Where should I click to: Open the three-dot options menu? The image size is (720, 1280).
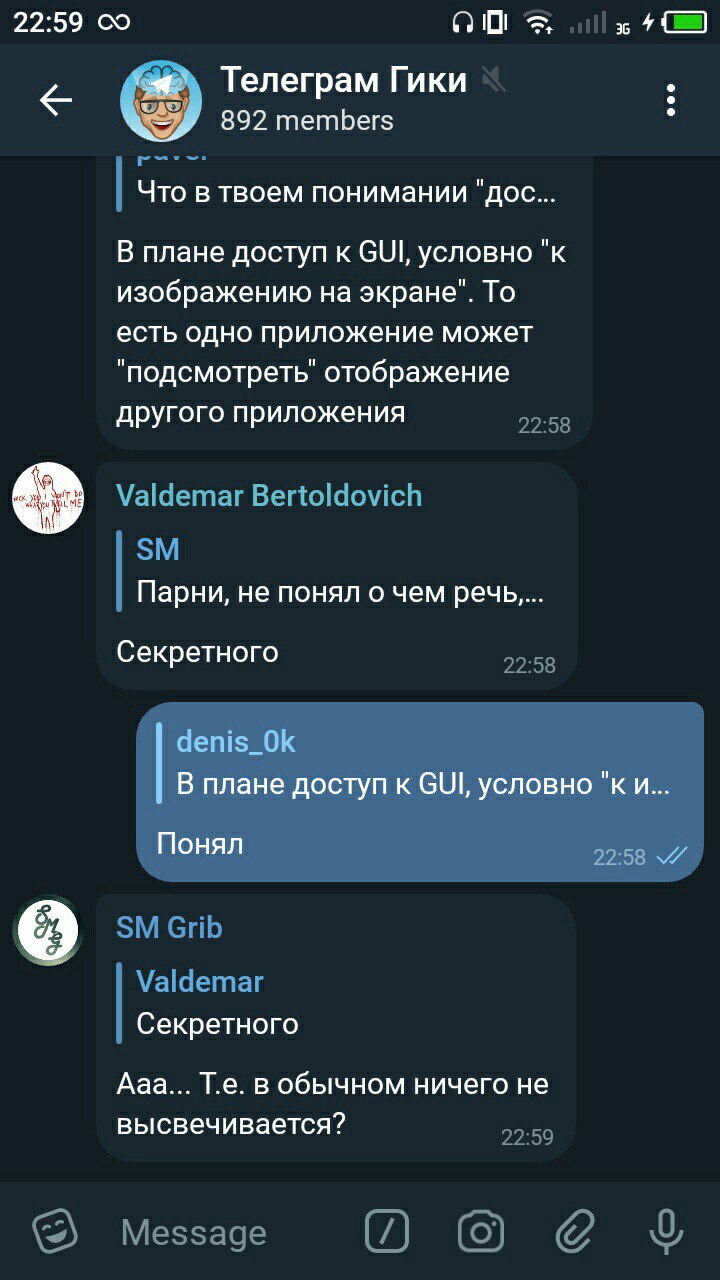pyautogui.click(x=670, y=100)
